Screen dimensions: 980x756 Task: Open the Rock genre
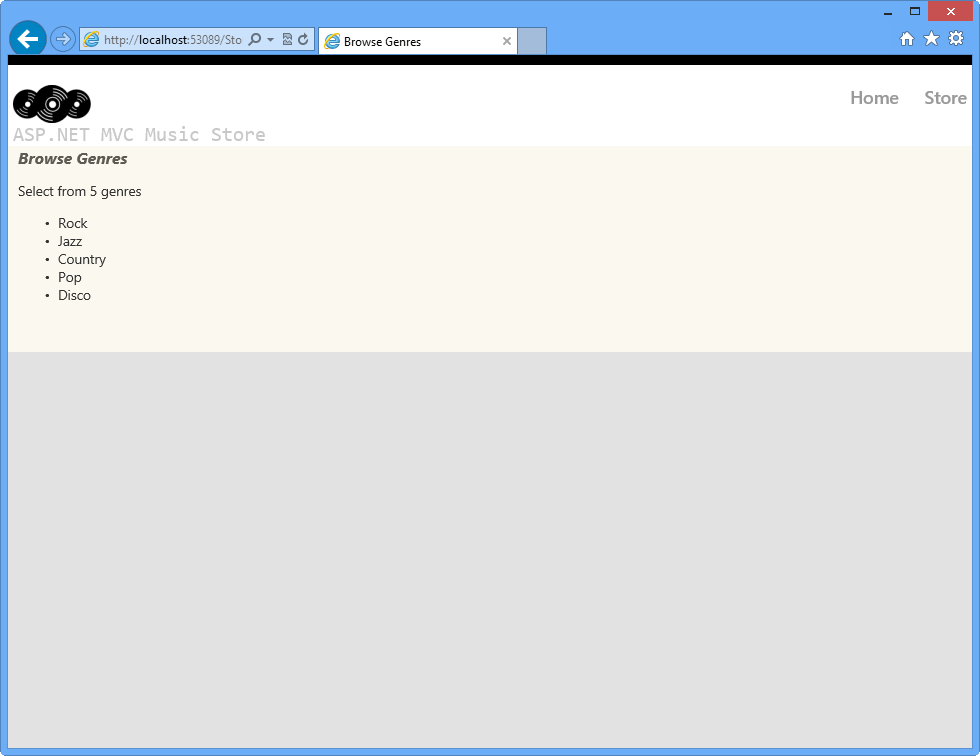(x=72, y=223)
